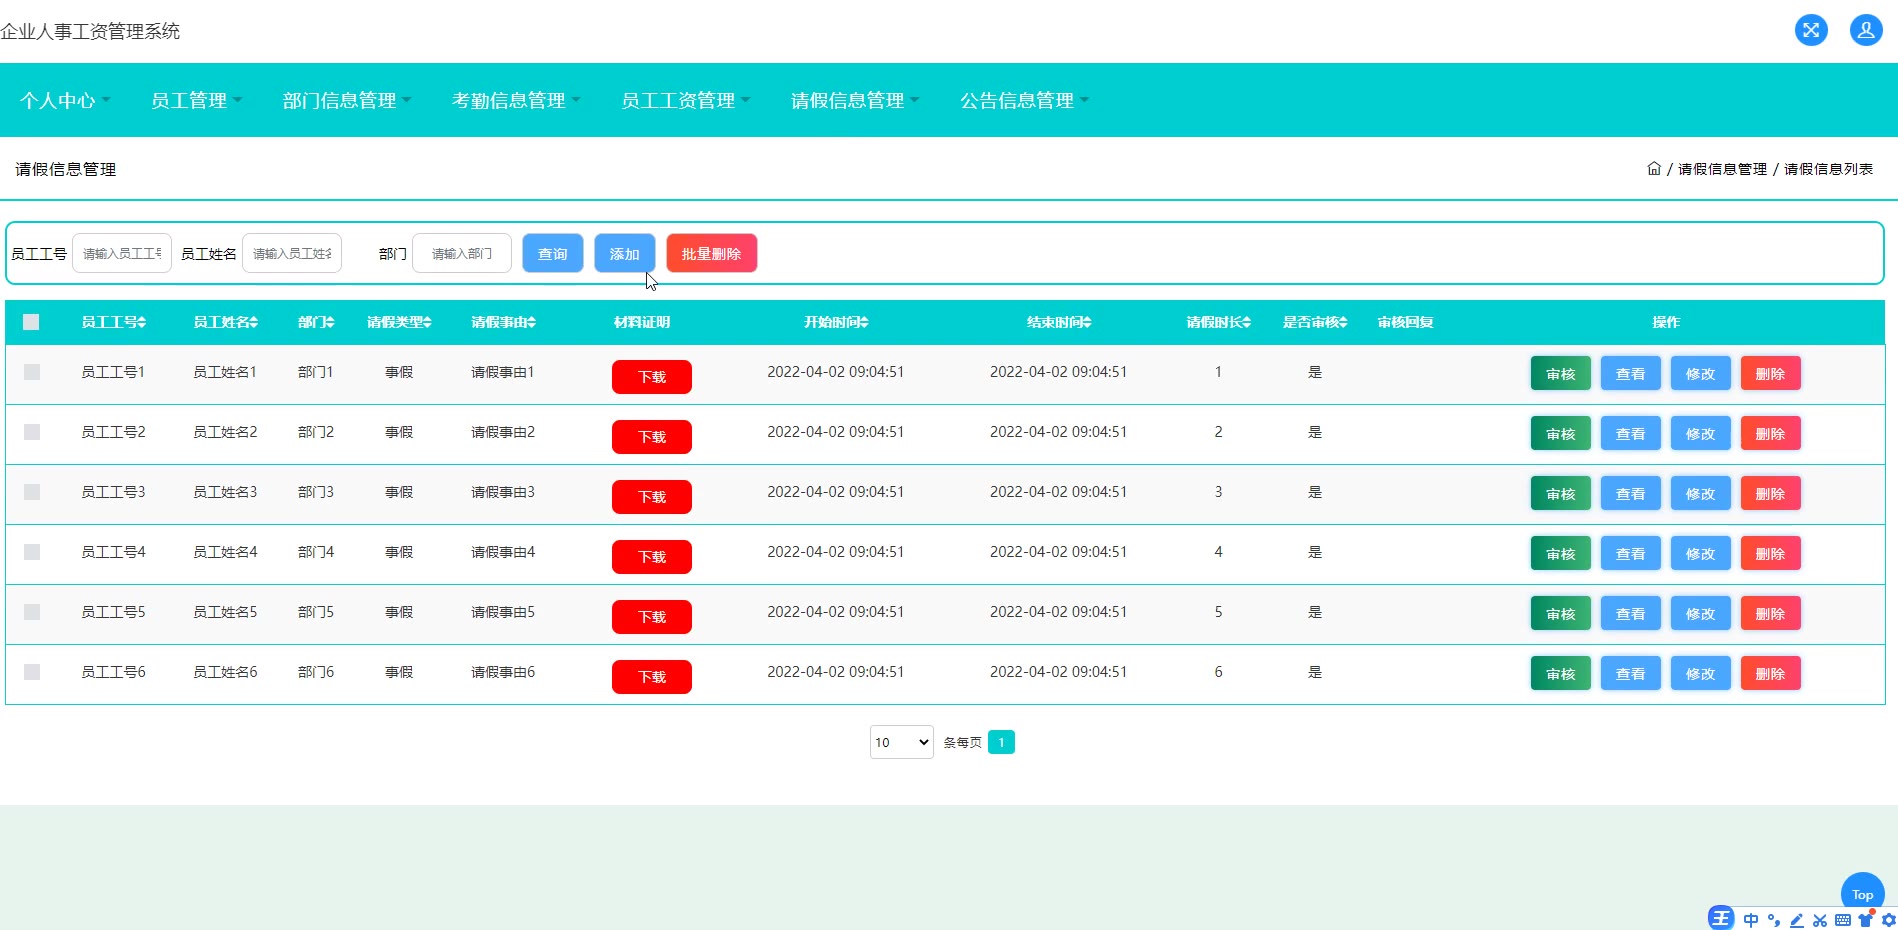1898x930 pixels.
Task: Select the checkbox for 员工工号1 row
Action: click(32, 372)
